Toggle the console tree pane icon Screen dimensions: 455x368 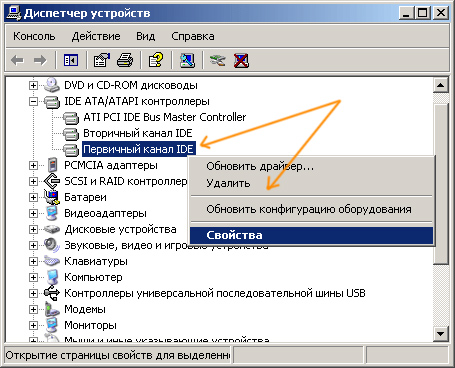pyautogui.click(x=71, y=61)
